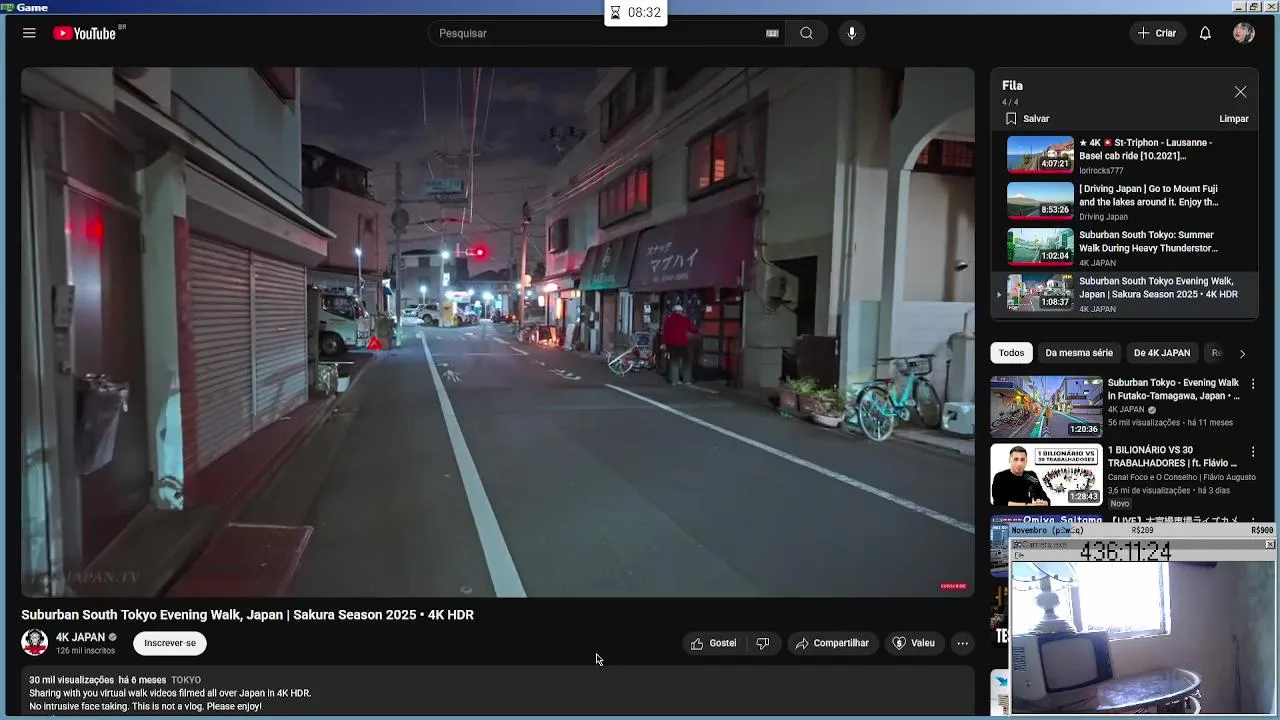The width and height of the screenshot is (1280, 720).
Task: Select currently playing Sakura Season queue item
Action: tap(1125, 294)
